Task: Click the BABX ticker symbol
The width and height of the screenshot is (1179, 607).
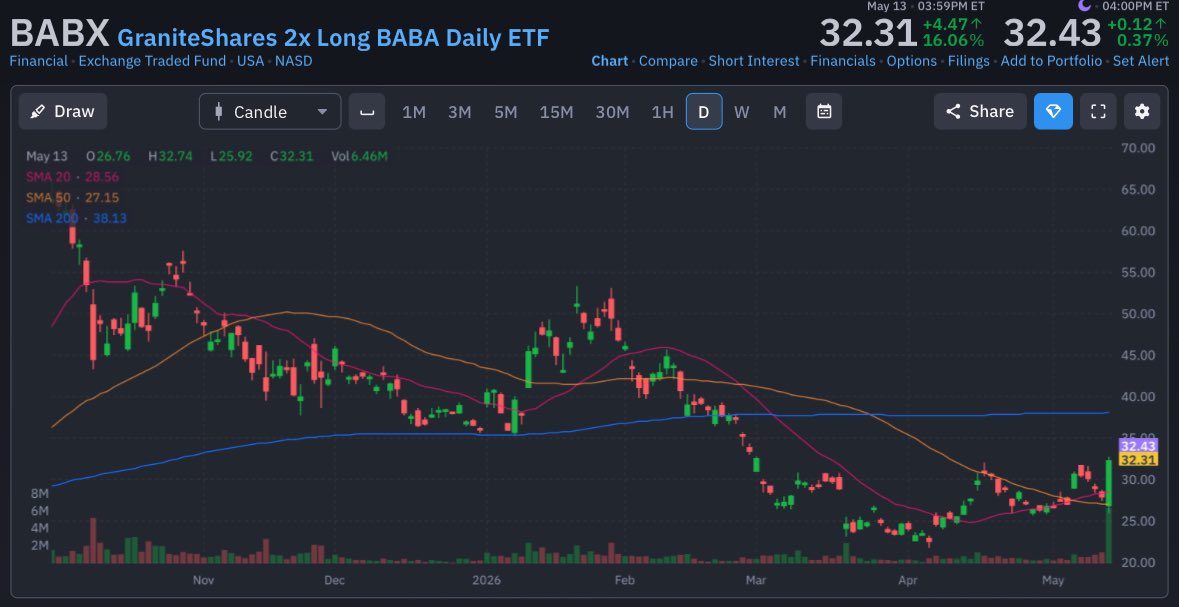Action: pyautogui.click(x=59, y=35)
